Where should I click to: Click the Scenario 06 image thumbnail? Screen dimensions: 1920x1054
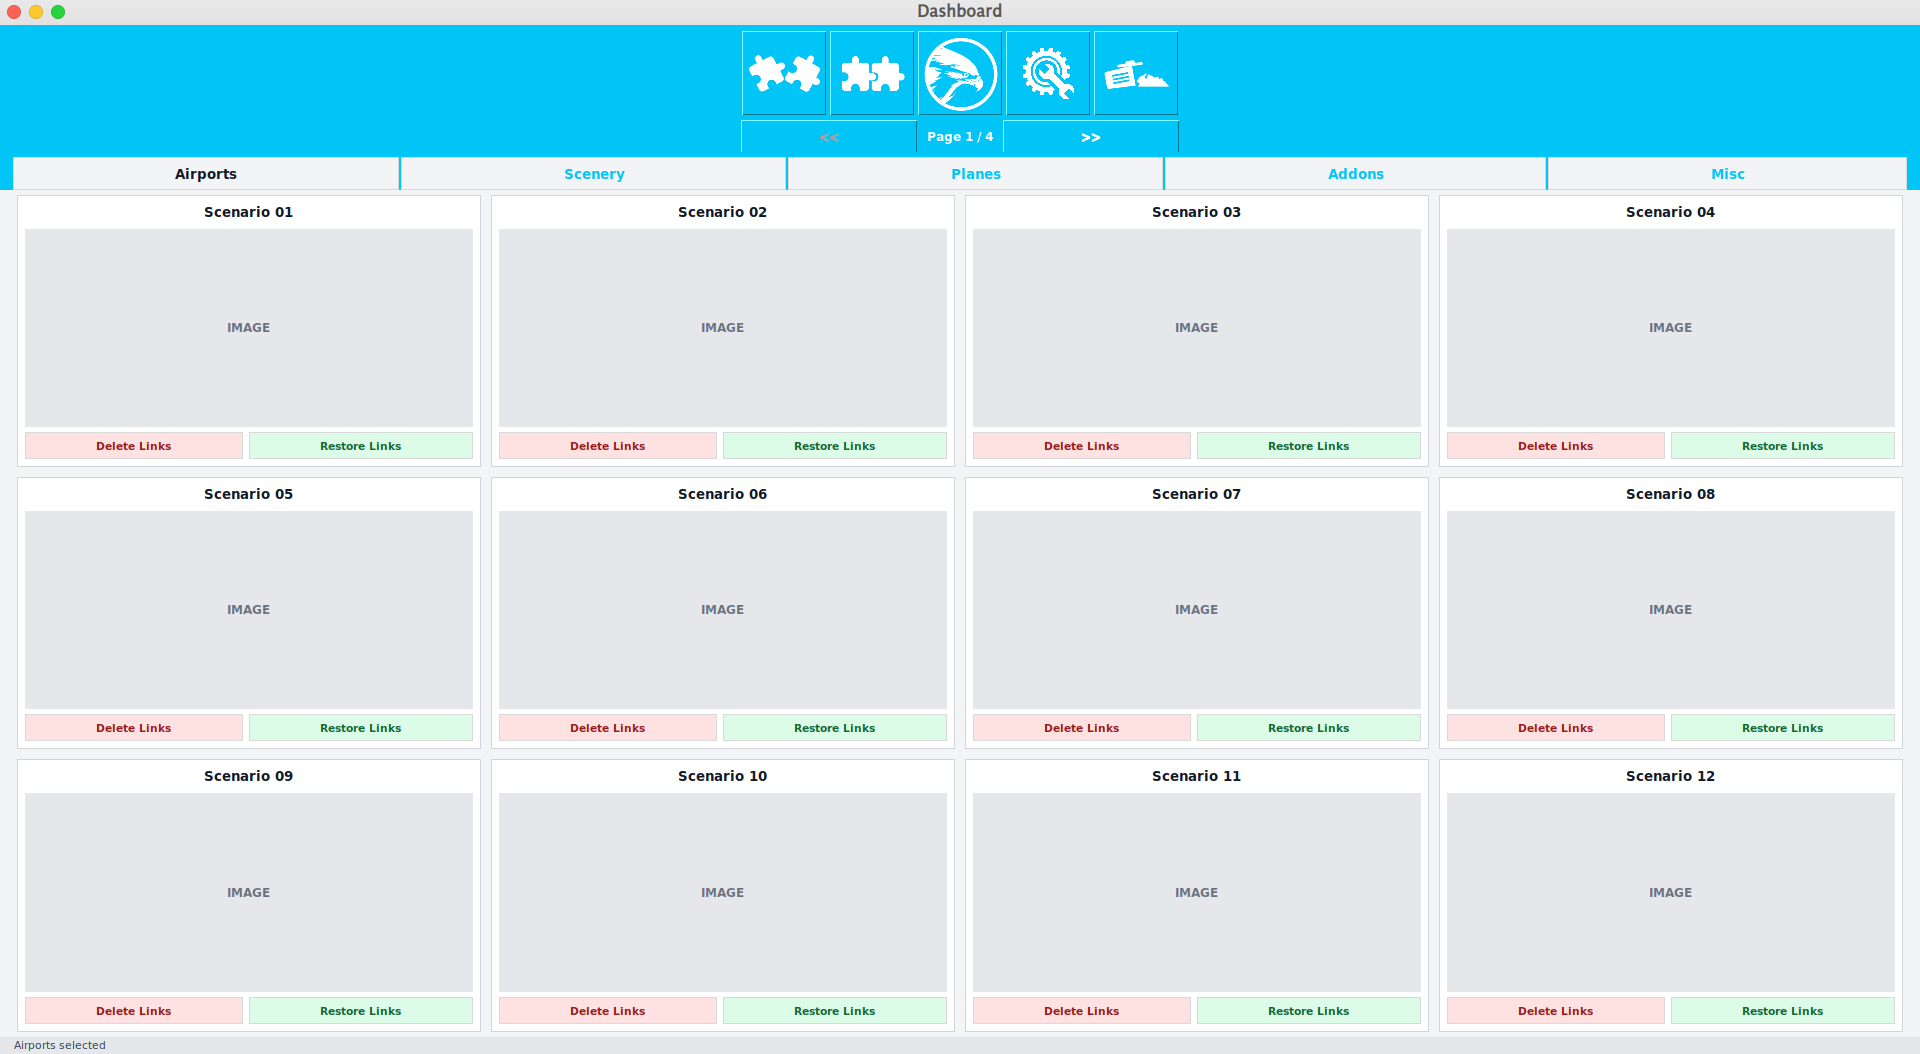tap(723, 610)
